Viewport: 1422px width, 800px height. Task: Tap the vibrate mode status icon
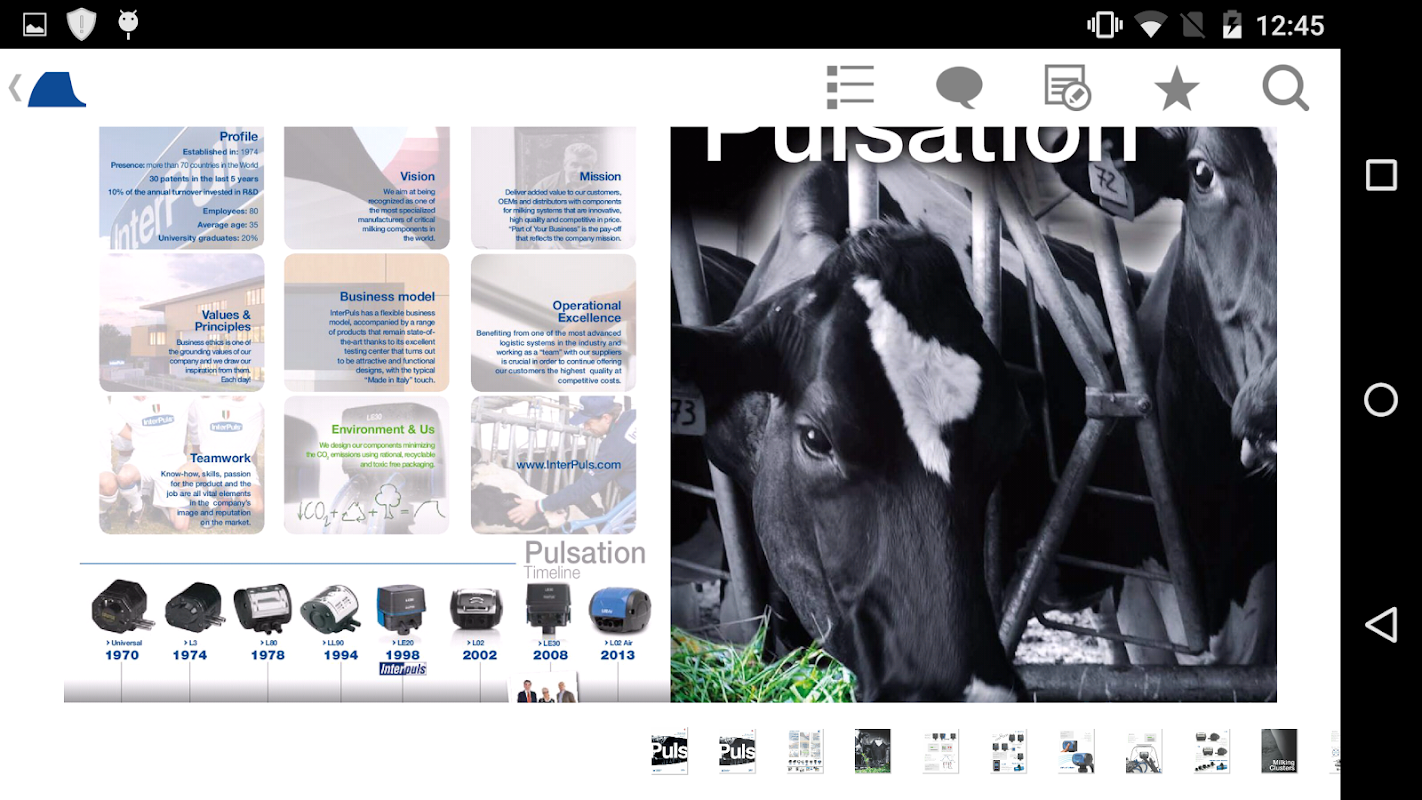pyautogui.click(x=1105, y=24)
